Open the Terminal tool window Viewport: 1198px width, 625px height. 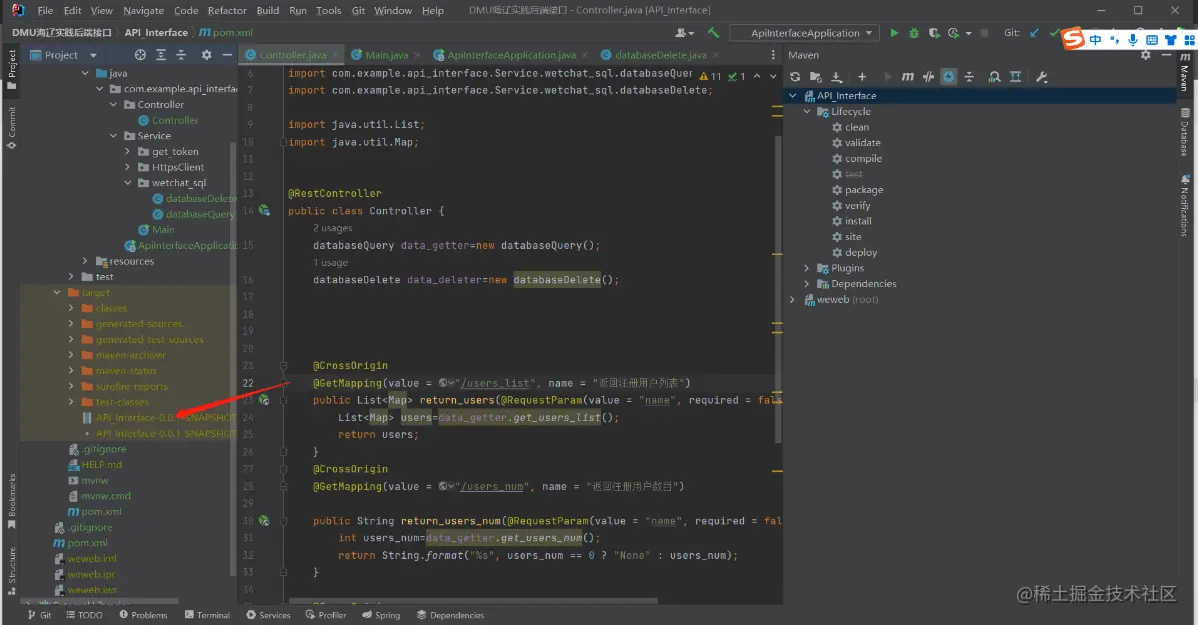point(207,615)
